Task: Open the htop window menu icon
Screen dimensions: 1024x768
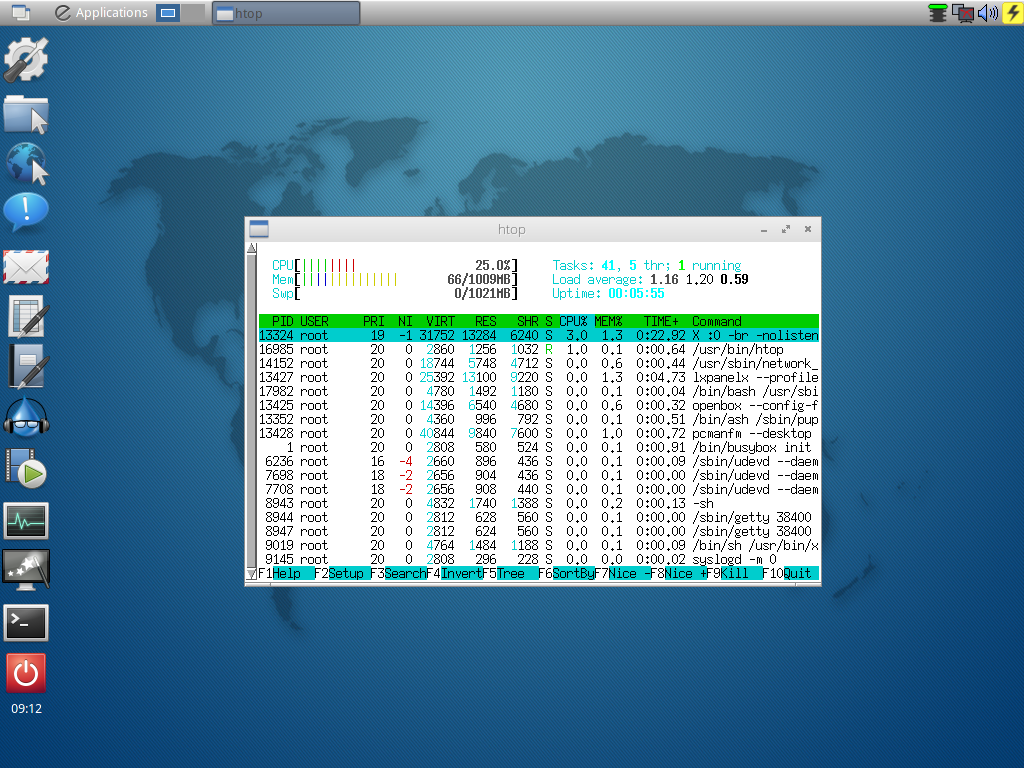Action: coord(259,229)
